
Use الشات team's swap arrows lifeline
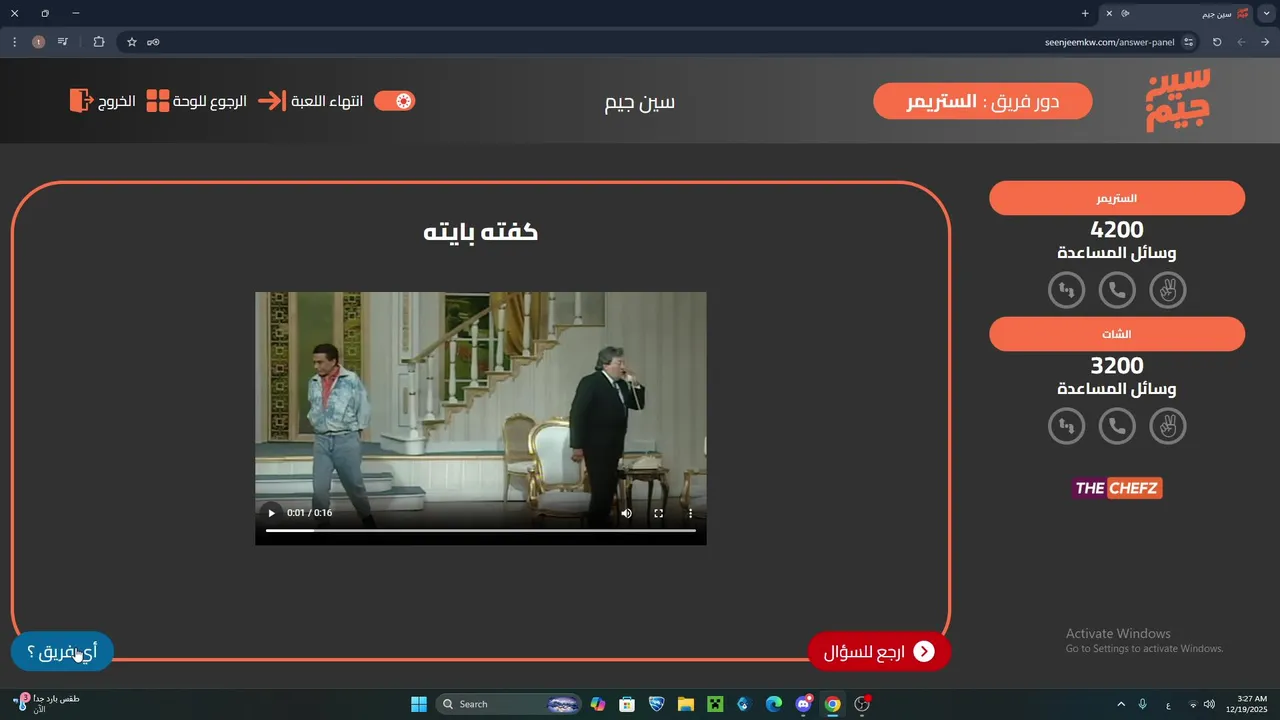1066,427
